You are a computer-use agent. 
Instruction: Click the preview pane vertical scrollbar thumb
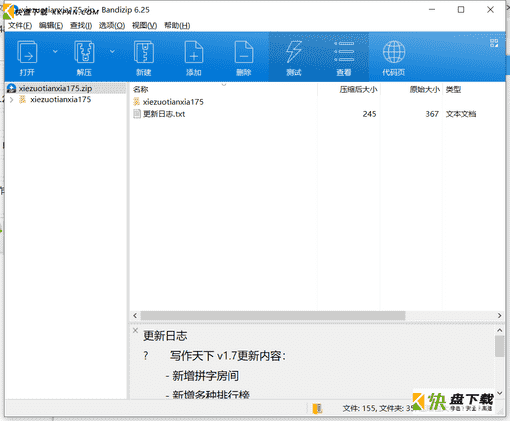point(499,346)
